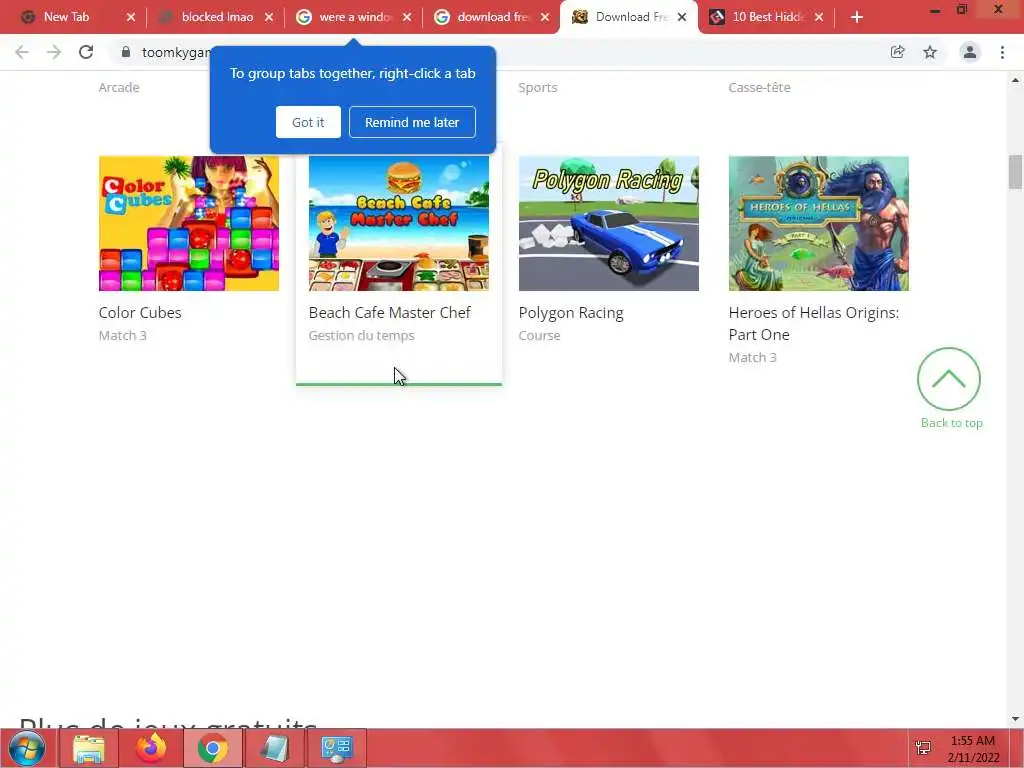Close the active Download Free tab
Viewport: 1024px width, 768px height.
pyautogui.click(x=682, y=17)
